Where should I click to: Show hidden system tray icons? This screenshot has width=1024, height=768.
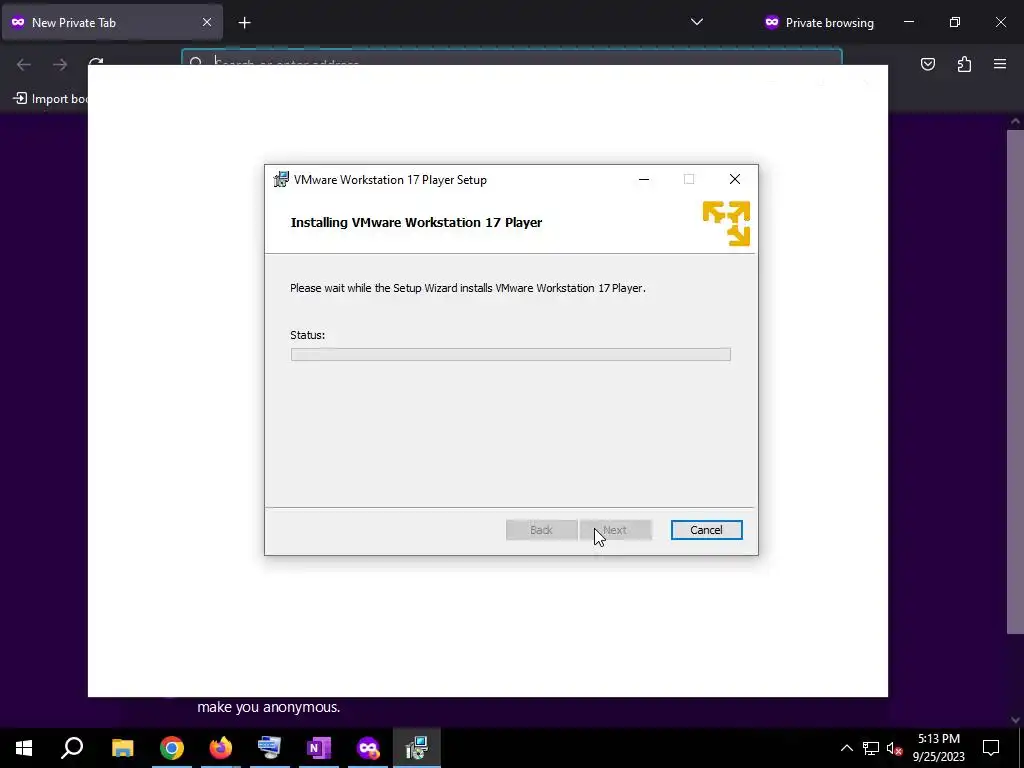tap(846, 748)
